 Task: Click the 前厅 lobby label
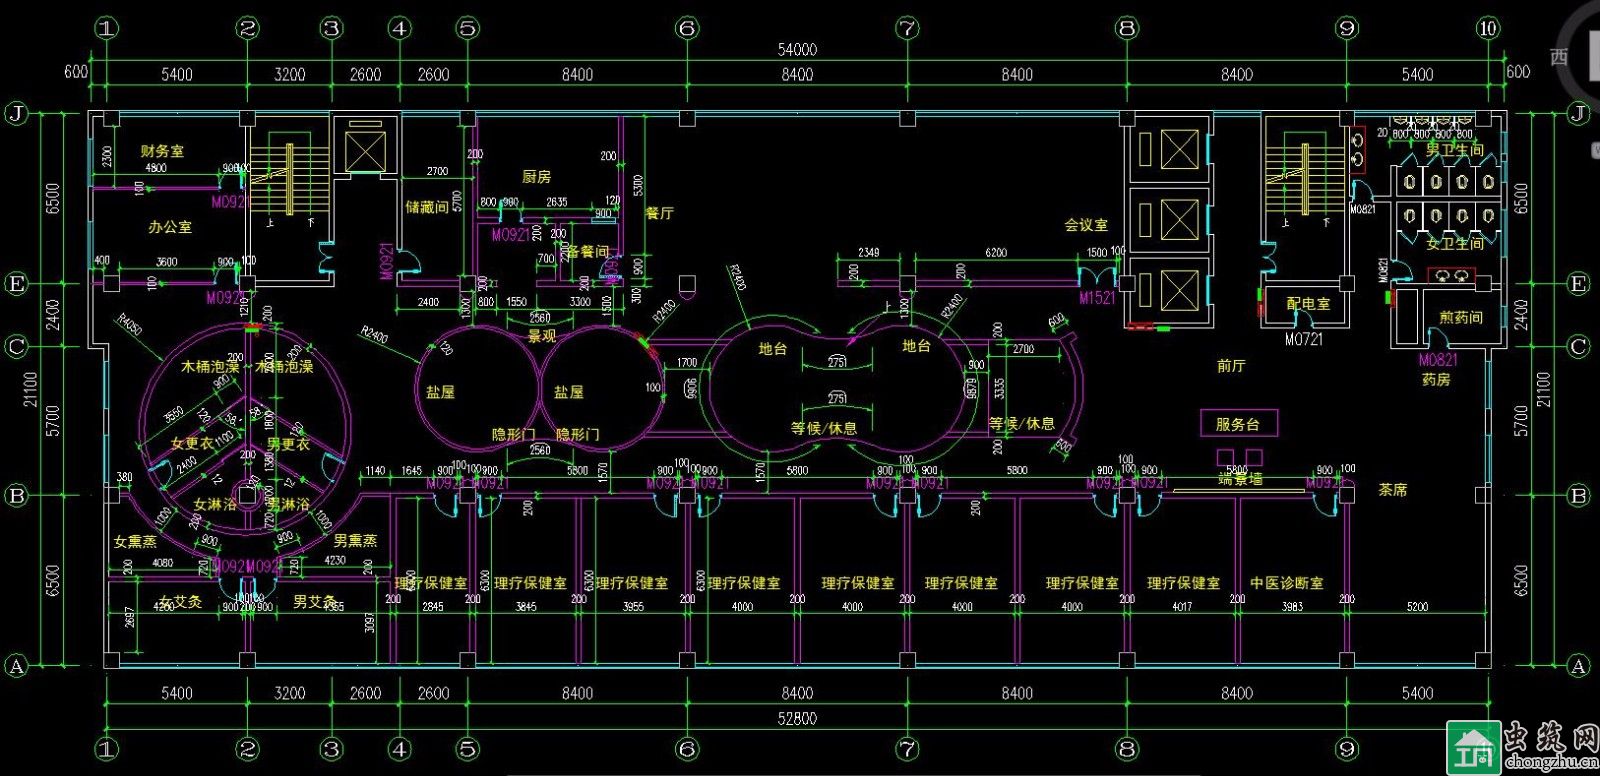tap(1231, 366)
